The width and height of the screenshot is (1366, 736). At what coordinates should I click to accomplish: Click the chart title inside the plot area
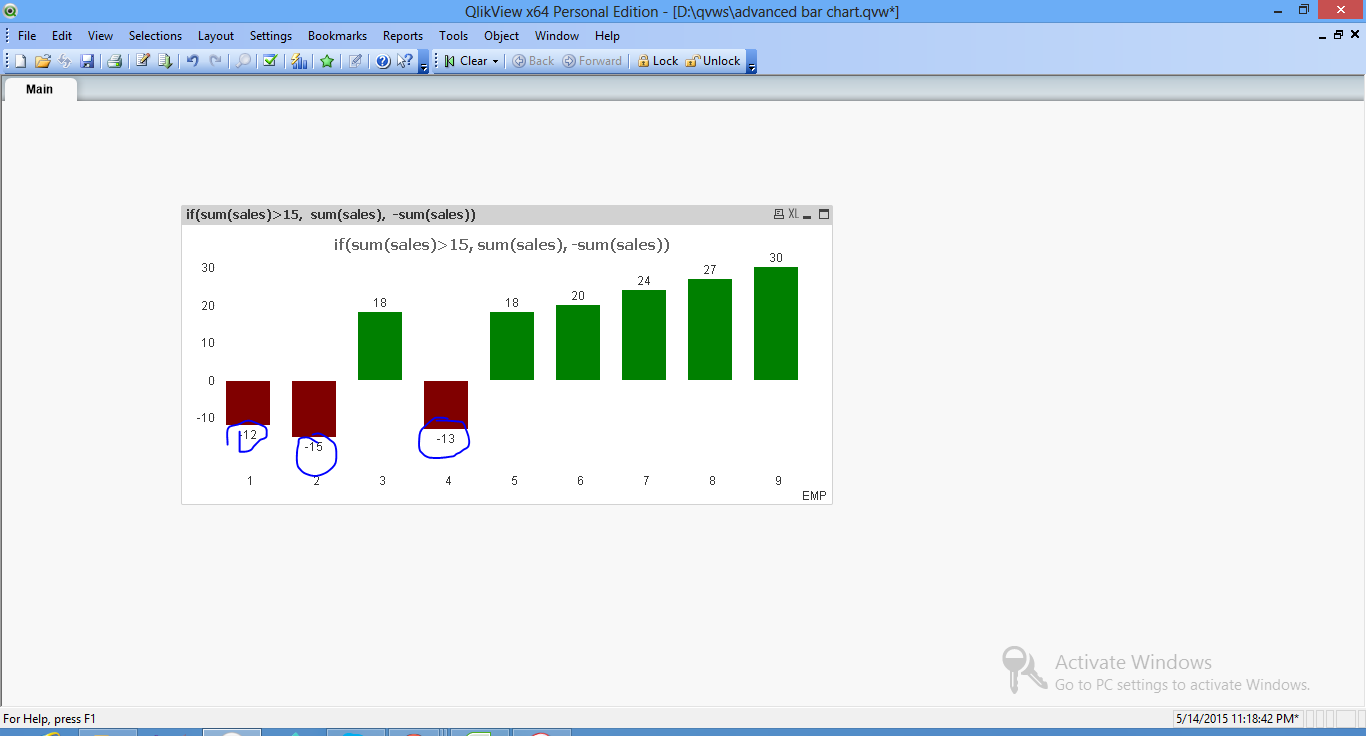point(502,244)
